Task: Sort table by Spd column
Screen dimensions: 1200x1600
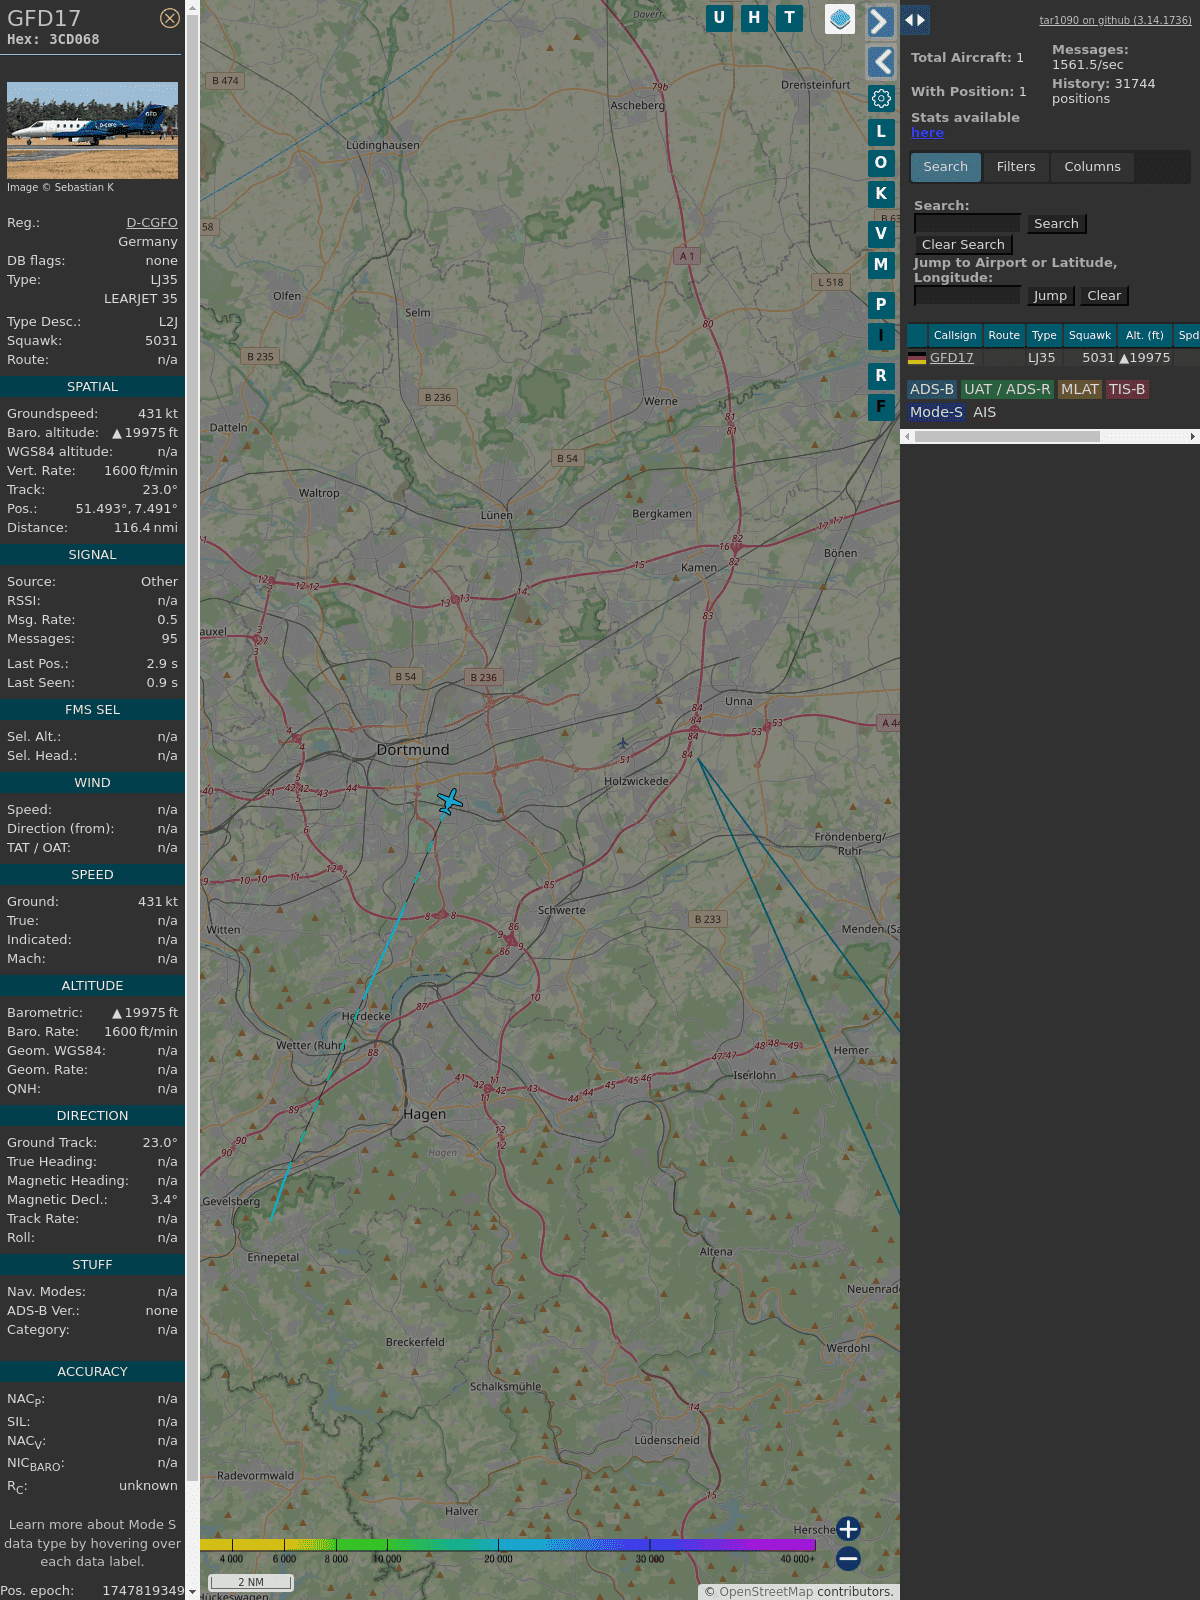Action: pyautogui.click(x=1187, y=336)
